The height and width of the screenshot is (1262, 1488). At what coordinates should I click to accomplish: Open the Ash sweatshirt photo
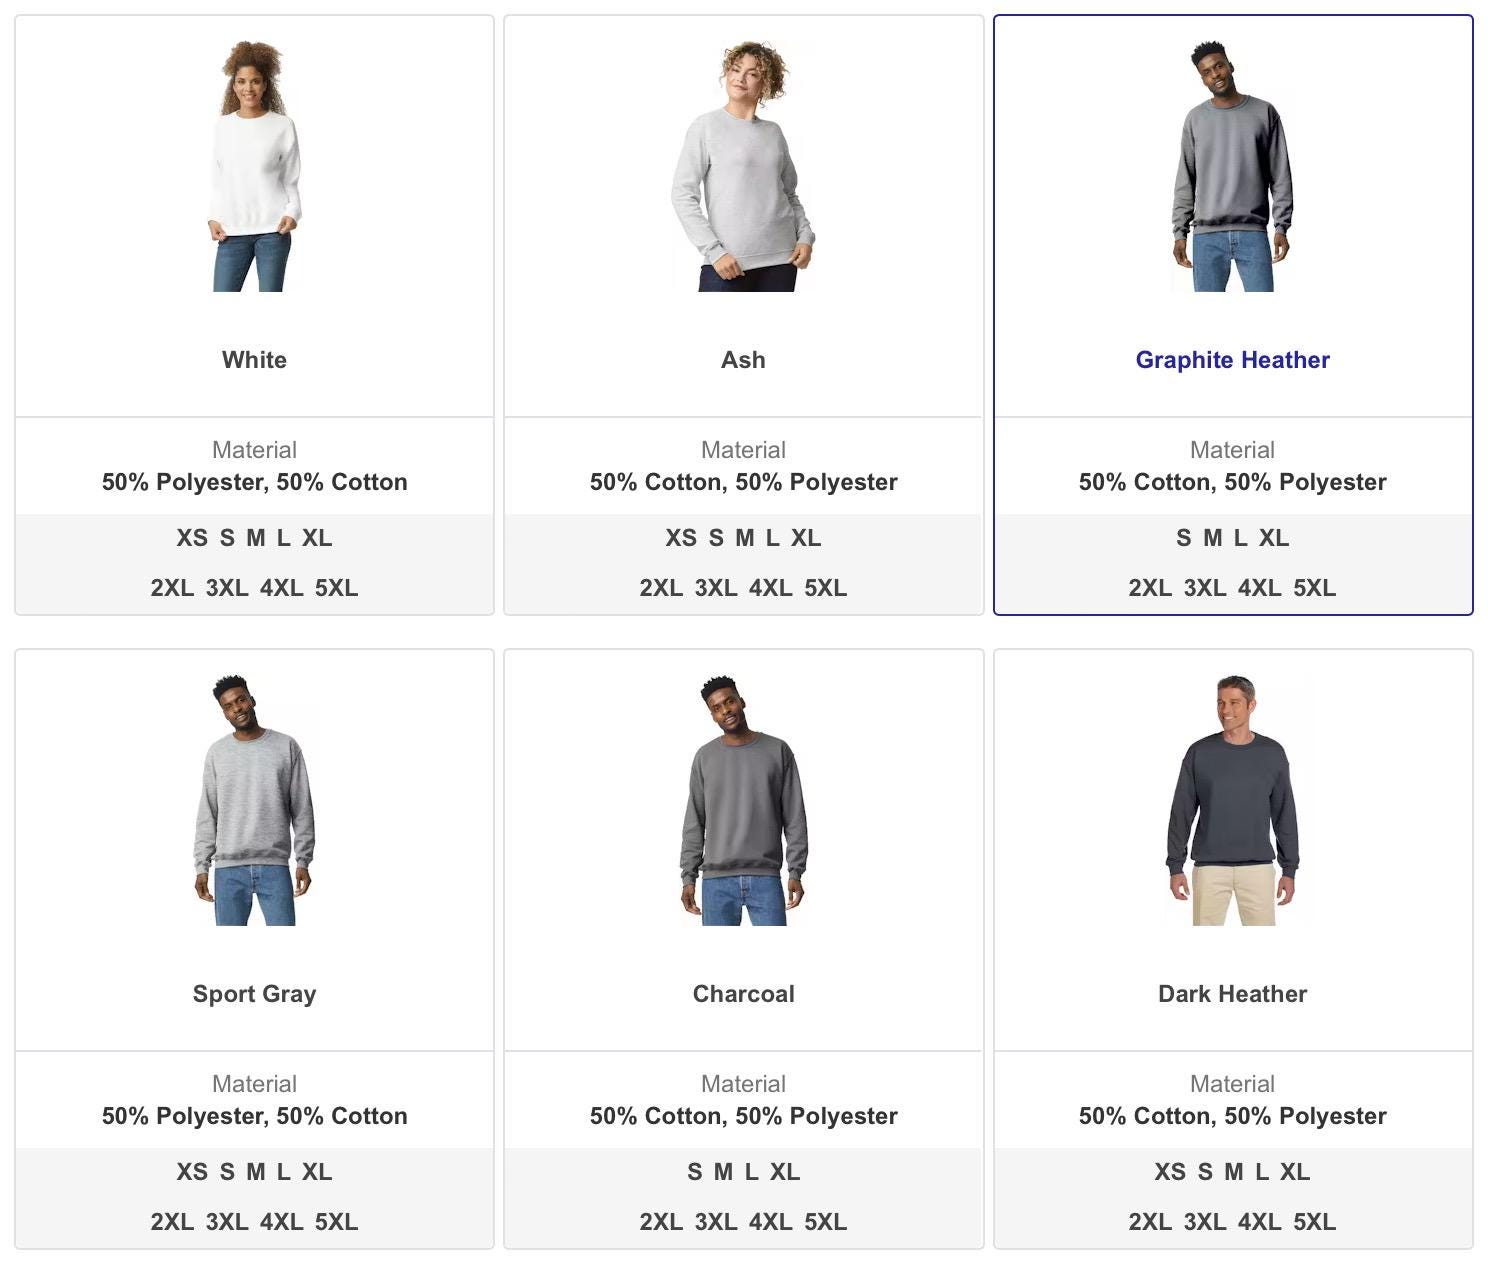[743, 167]
